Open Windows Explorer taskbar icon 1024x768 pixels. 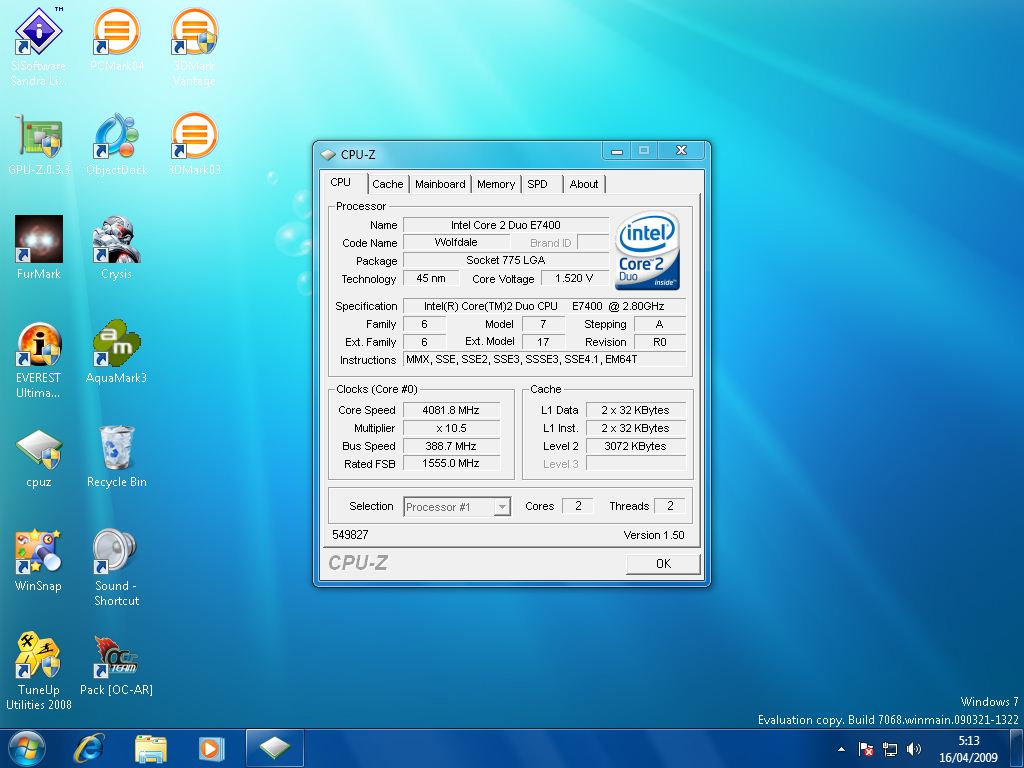150,749
